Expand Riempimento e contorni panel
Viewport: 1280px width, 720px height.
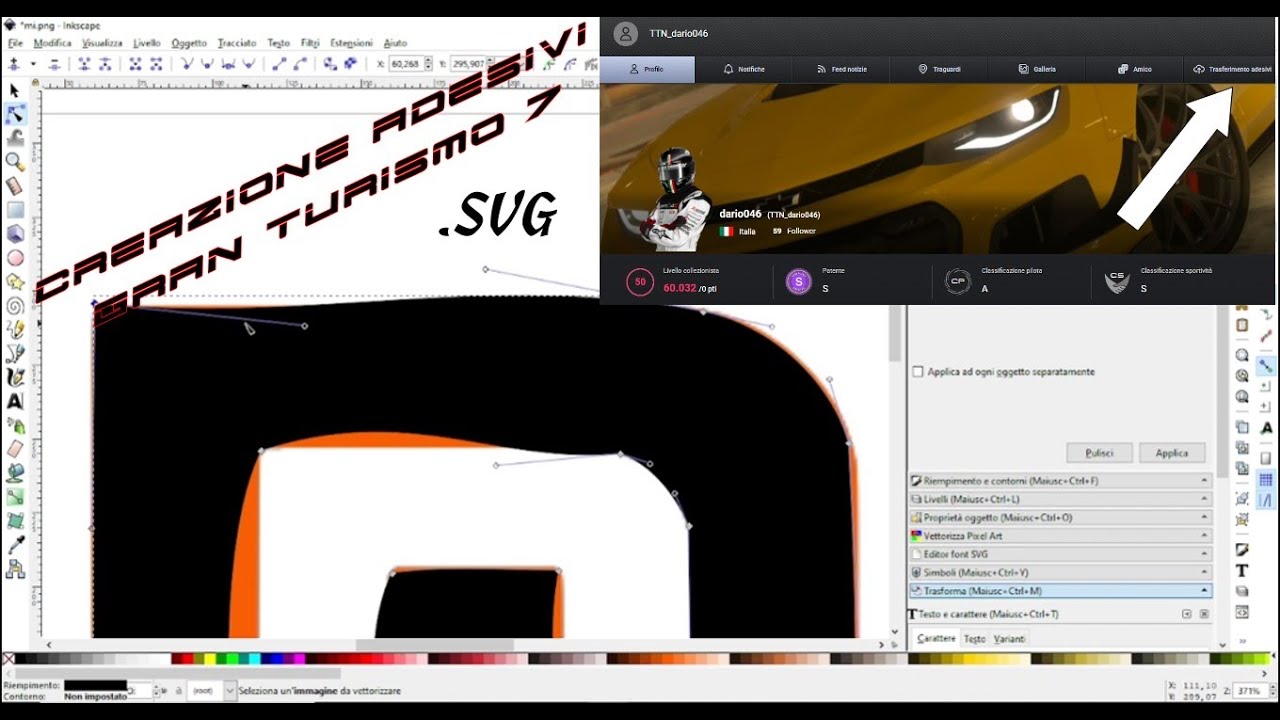(1060, 481)
